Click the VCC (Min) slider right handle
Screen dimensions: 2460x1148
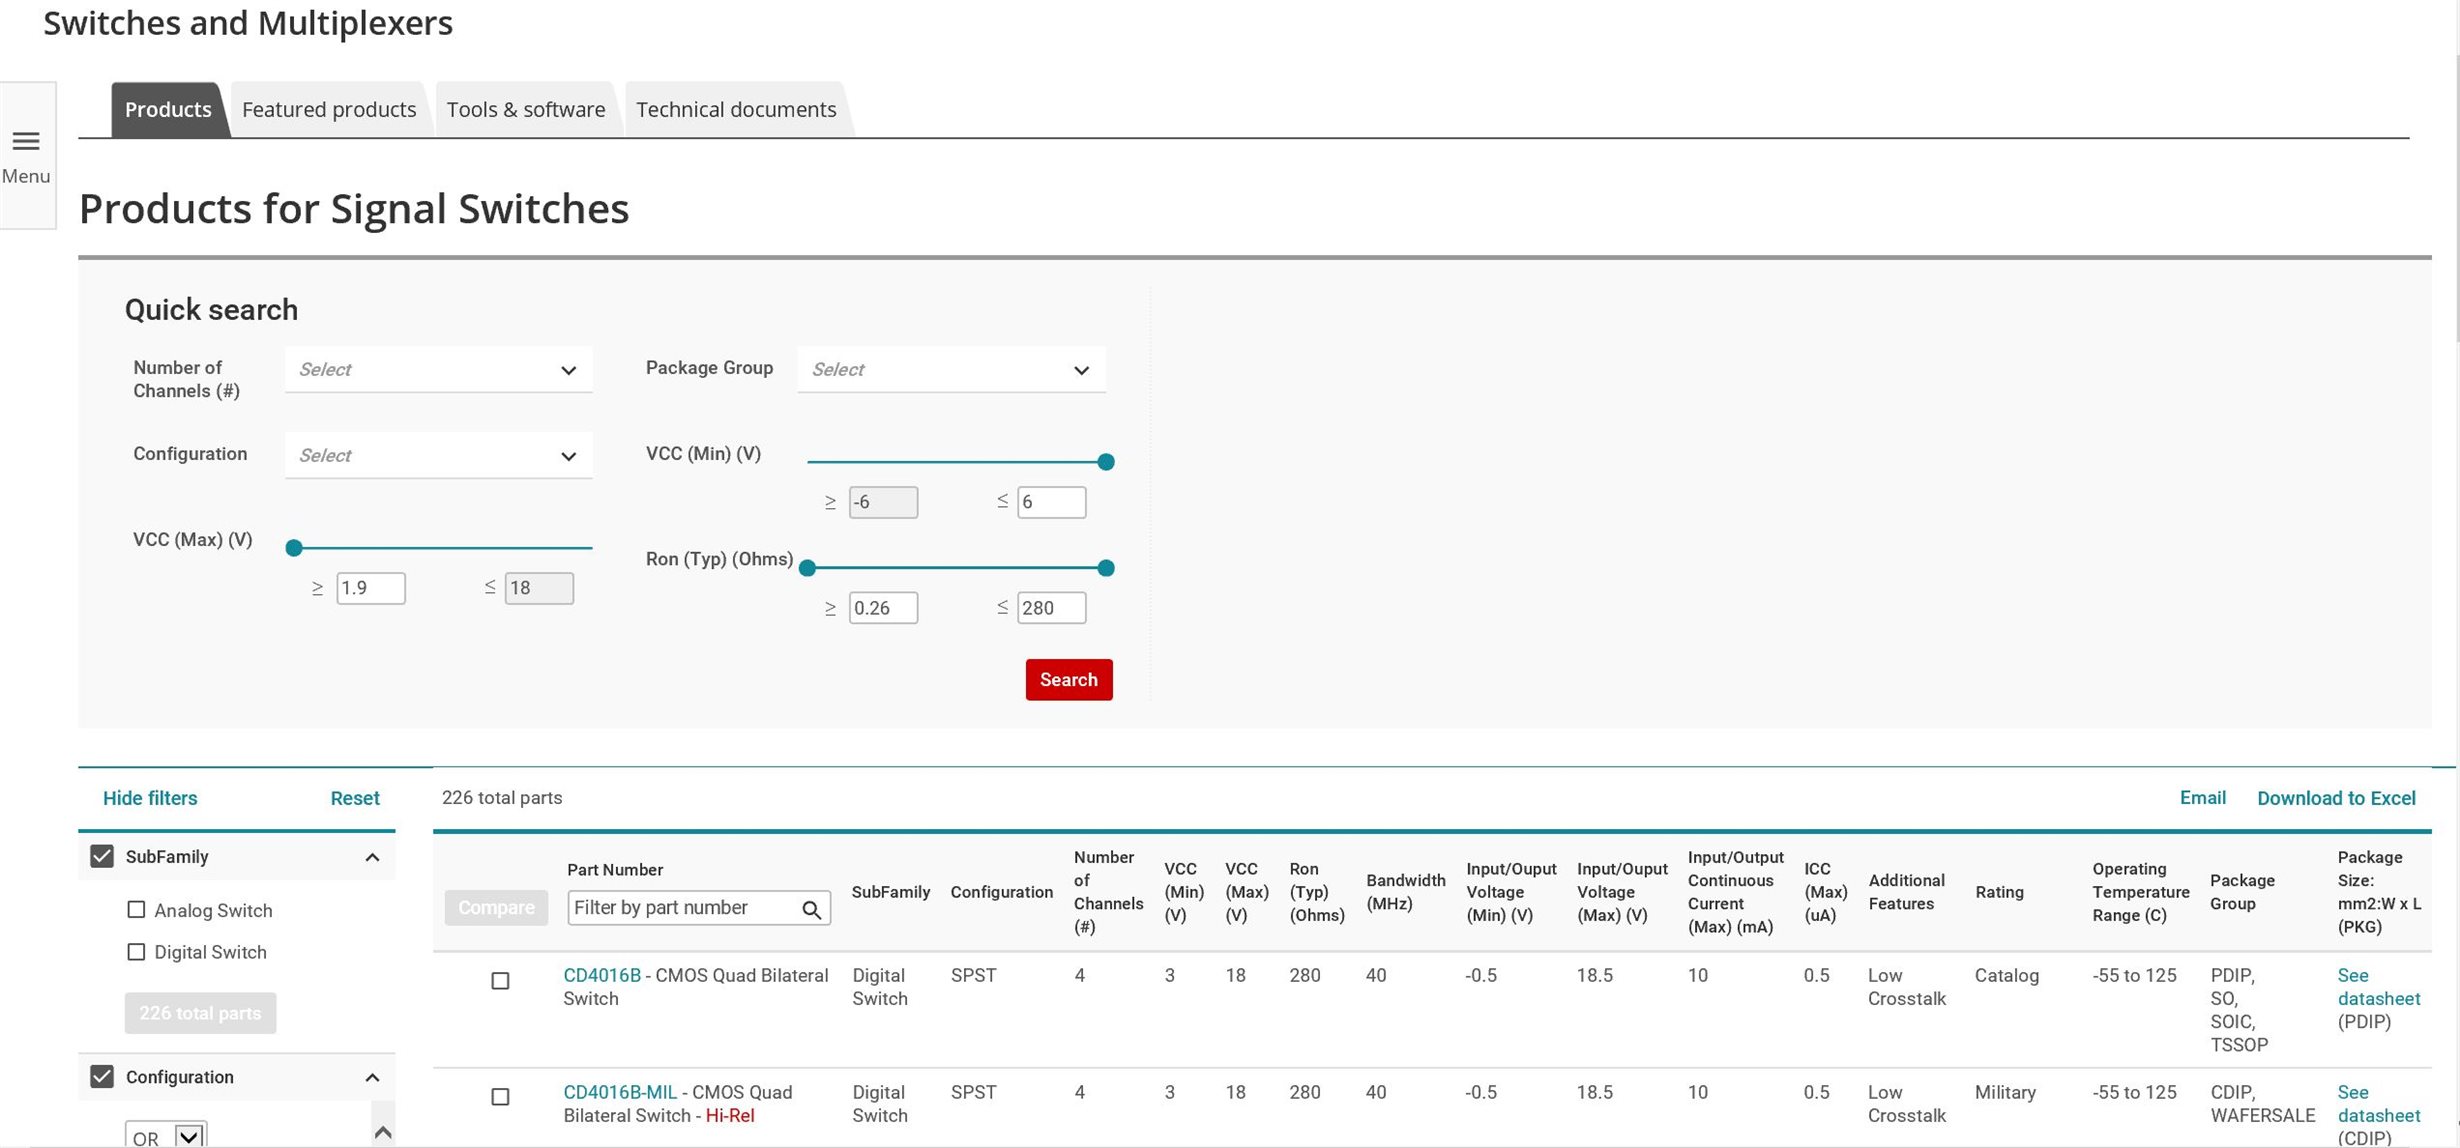click(x=1106, y=462)
